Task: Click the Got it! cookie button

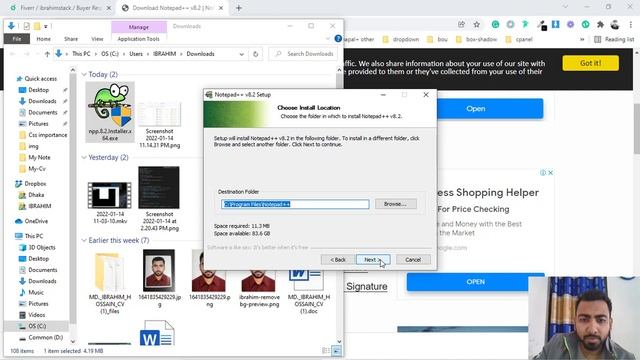Action: (x=590, y=63)
